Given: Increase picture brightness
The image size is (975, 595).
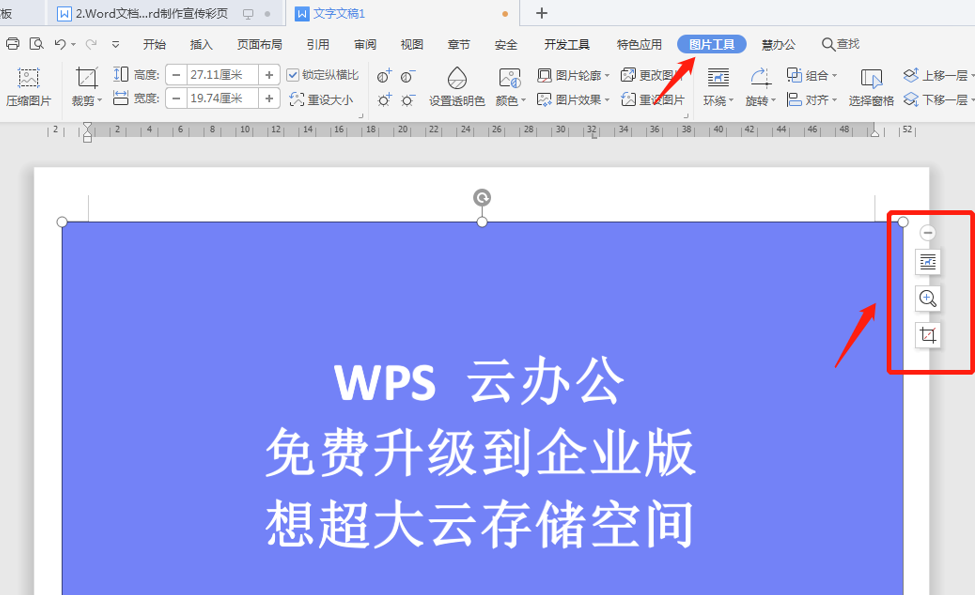Looking at the screenshot, I should (384, 99).
